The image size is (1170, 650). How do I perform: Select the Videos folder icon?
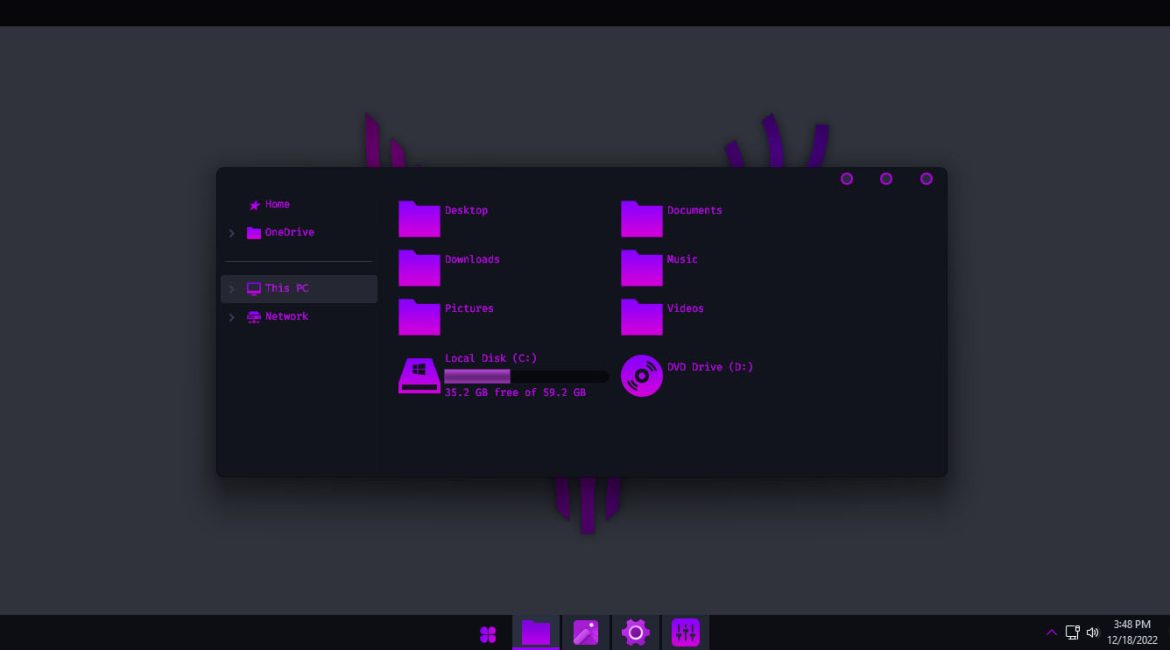(x=641, y=317)
